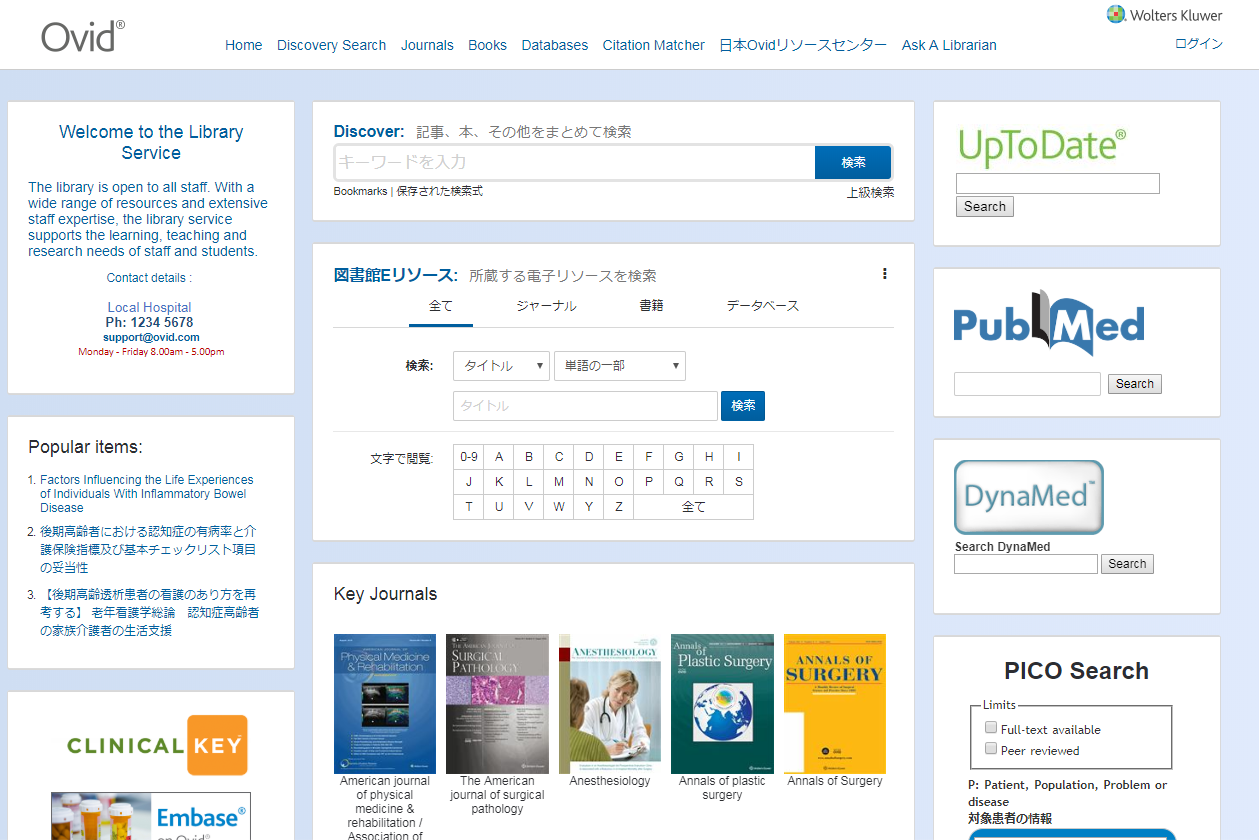This screenshot has width=1259, height=840.
Task: Open the Annals of Surgery journal cover
Action: [x=834, y=703]
